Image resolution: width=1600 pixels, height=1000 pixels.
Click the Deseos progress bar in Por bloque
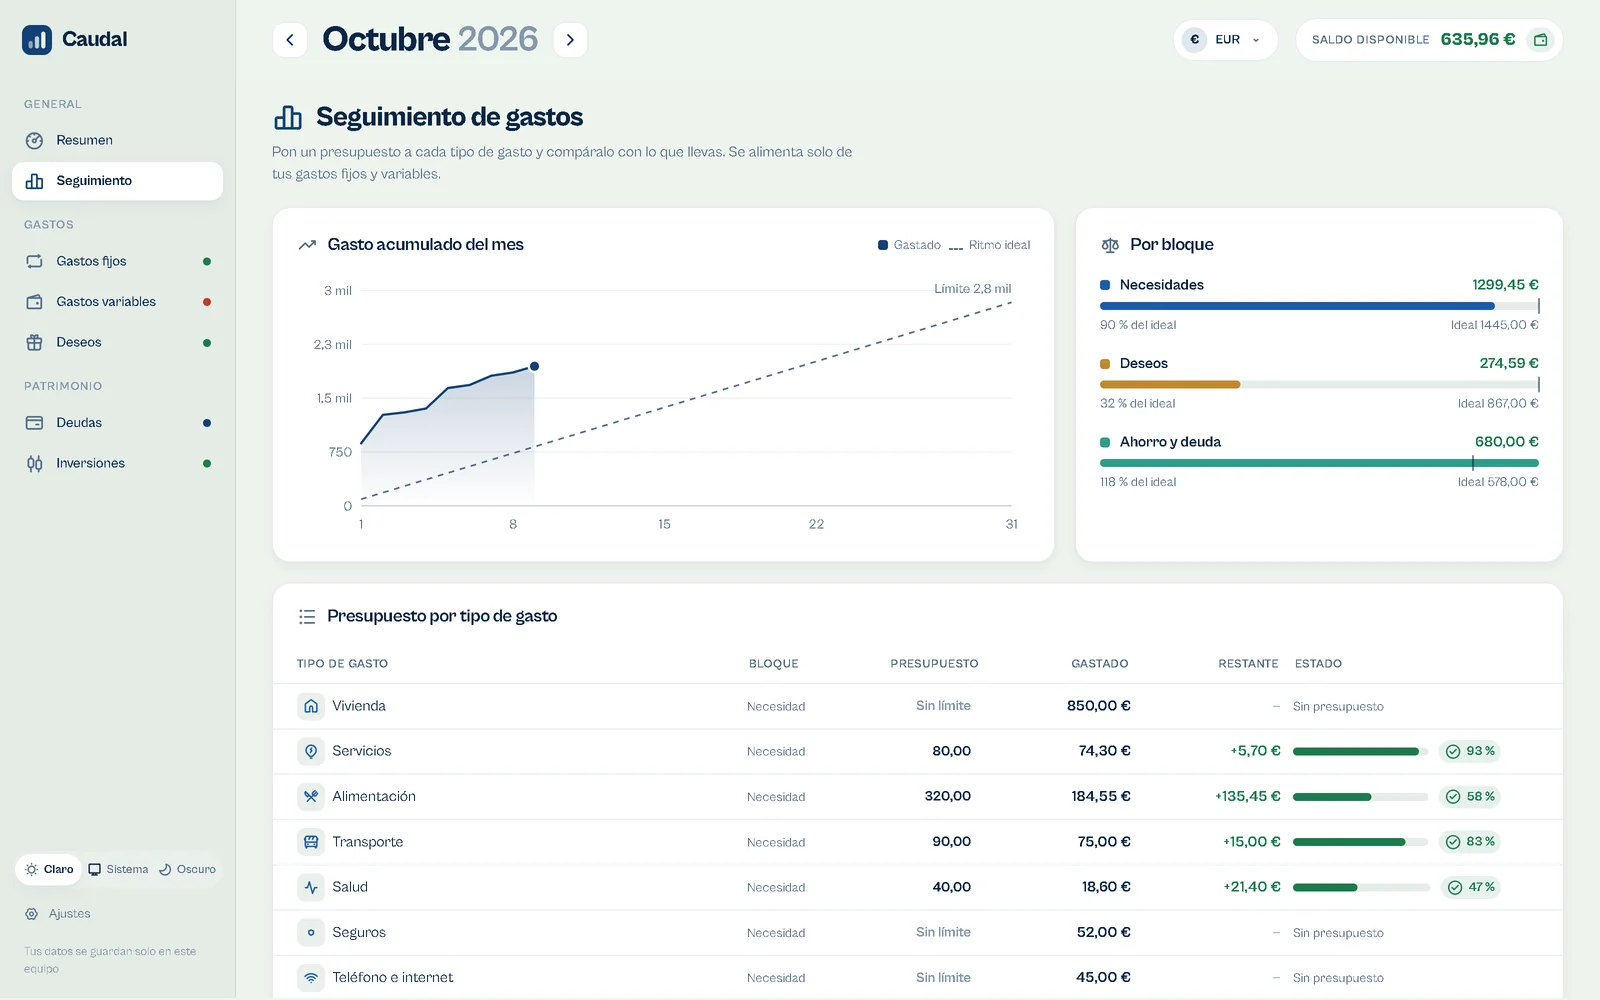click(x=1319, y=384)
